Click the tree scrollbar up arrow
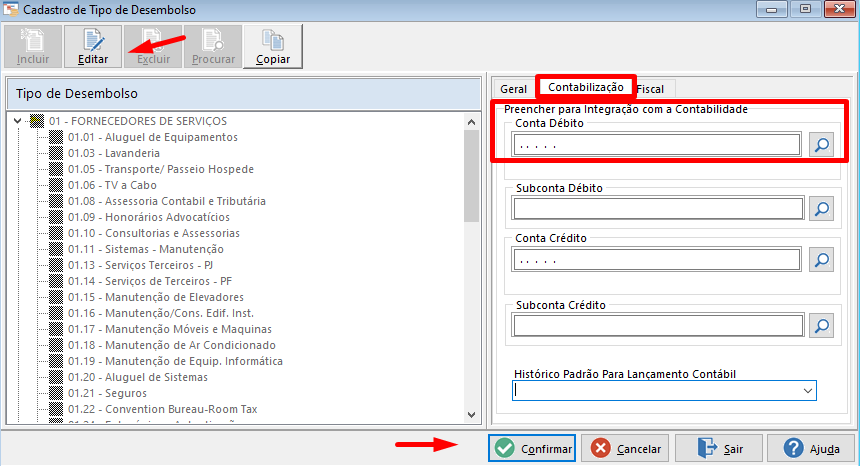The height and width of the screenshot is (466, 860). [x=471, y=122]
